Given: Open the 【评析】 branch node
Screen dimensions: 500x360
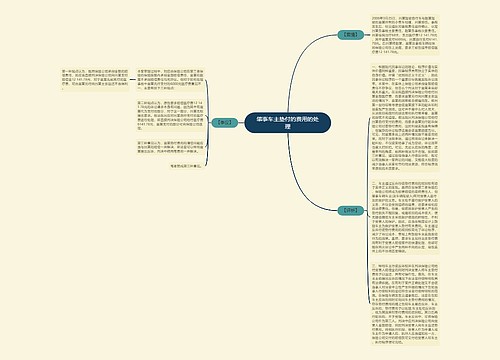Looking at the screenshot, I should click(350, 210).
